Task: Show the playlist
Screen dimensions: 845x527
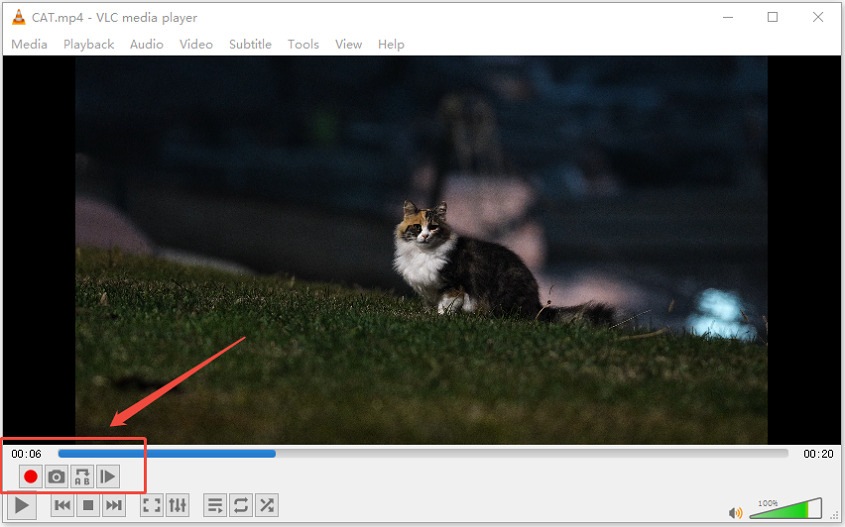Action: click(214, 505)
